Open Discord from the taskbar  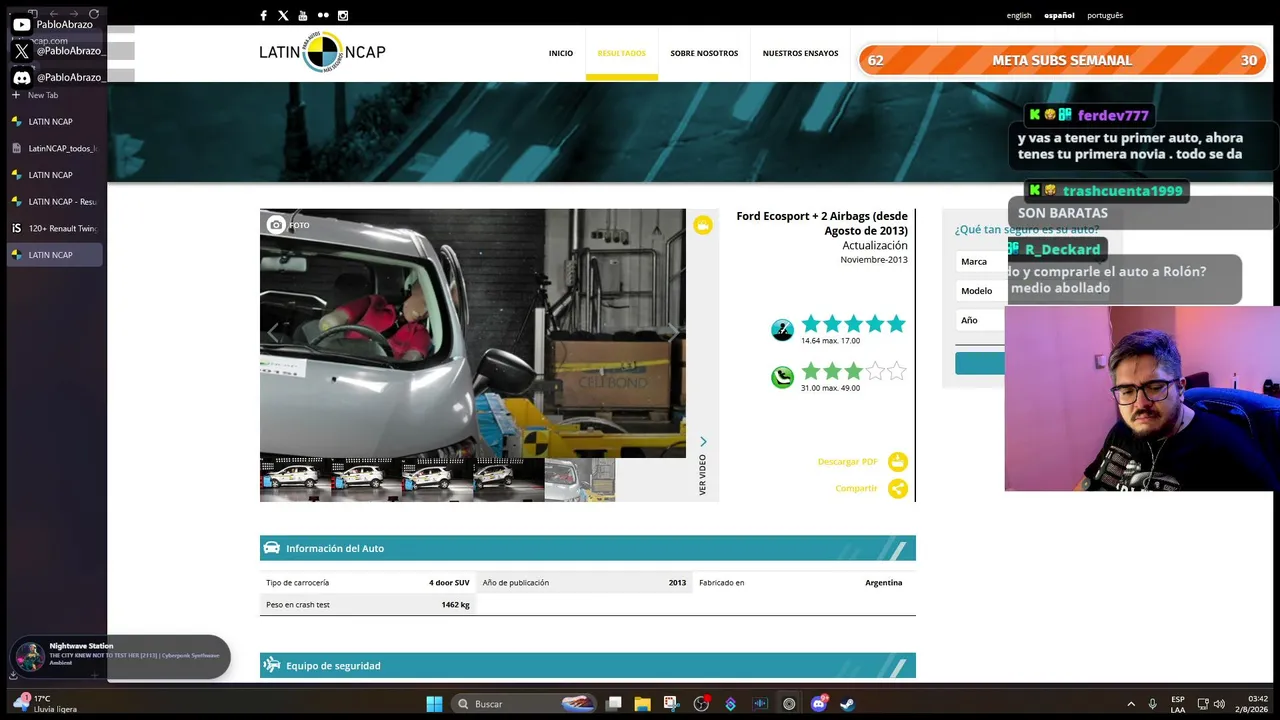[819, 704]
